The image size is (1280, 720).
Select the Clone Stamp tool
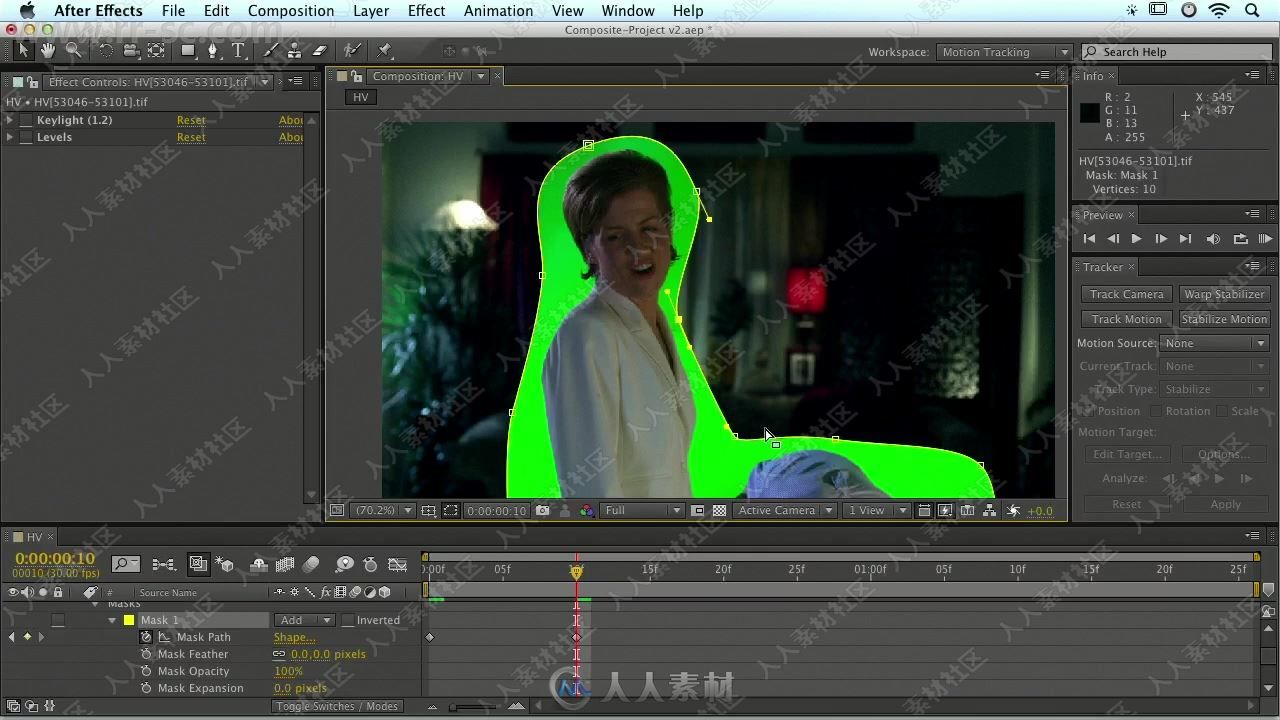tap(294, 50)
